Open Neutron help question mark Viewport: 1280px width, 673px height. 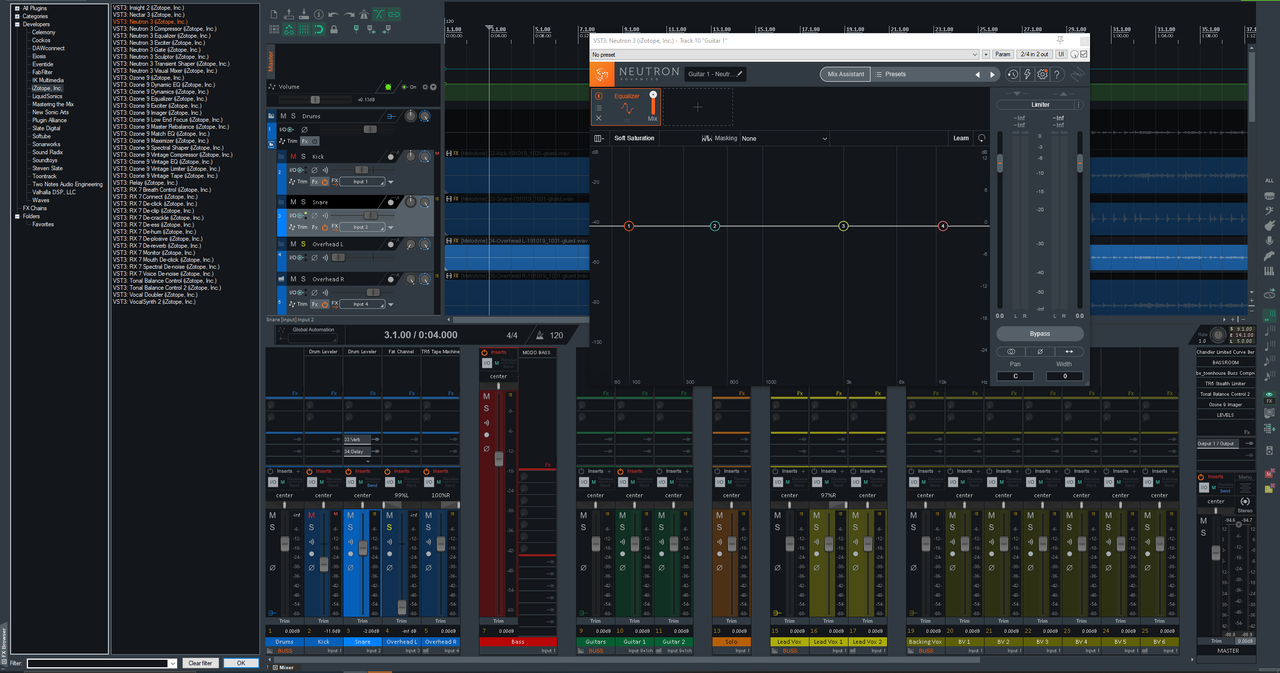tap(1057, 74)
